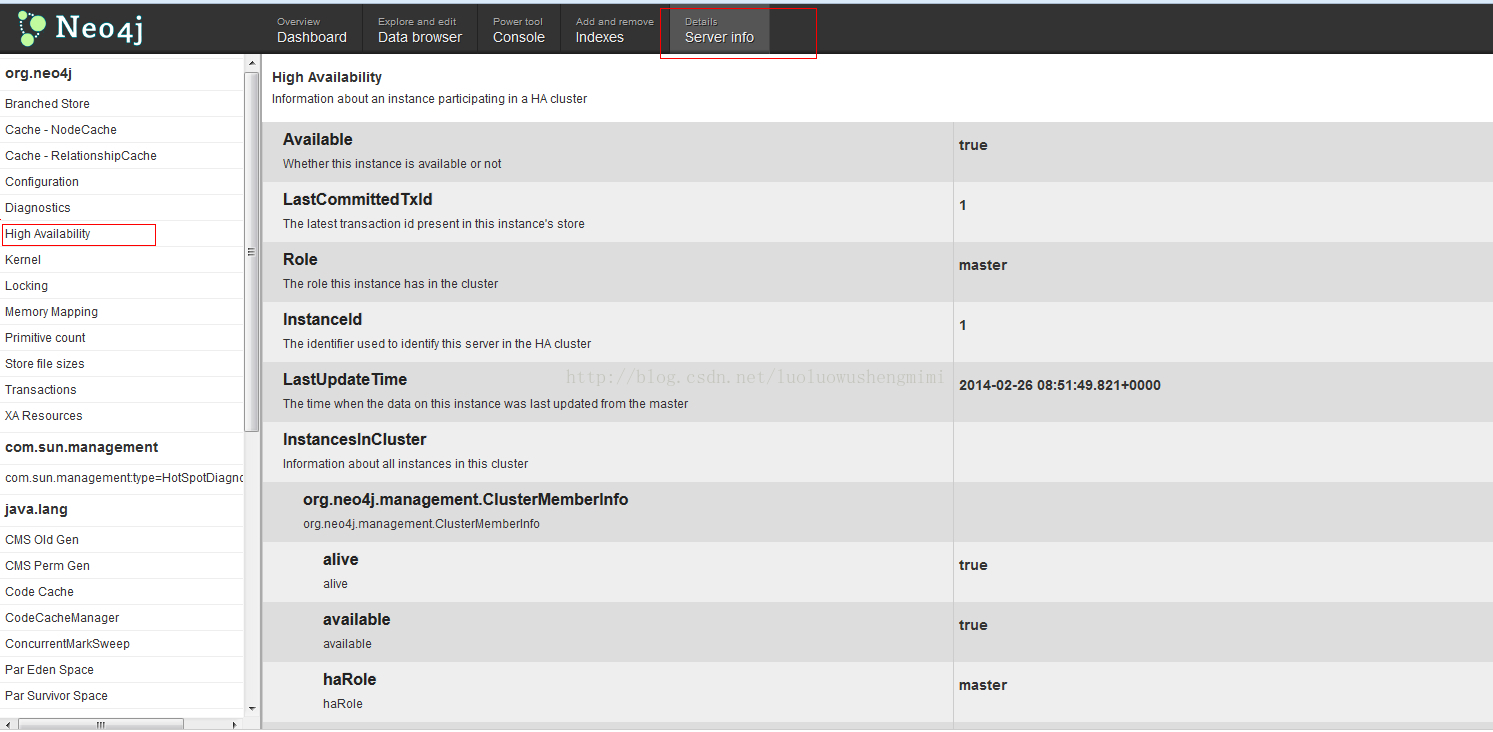Select Cache - NodeCache entry
This screenshot has height=732, width=1493.
coord(61,130)
